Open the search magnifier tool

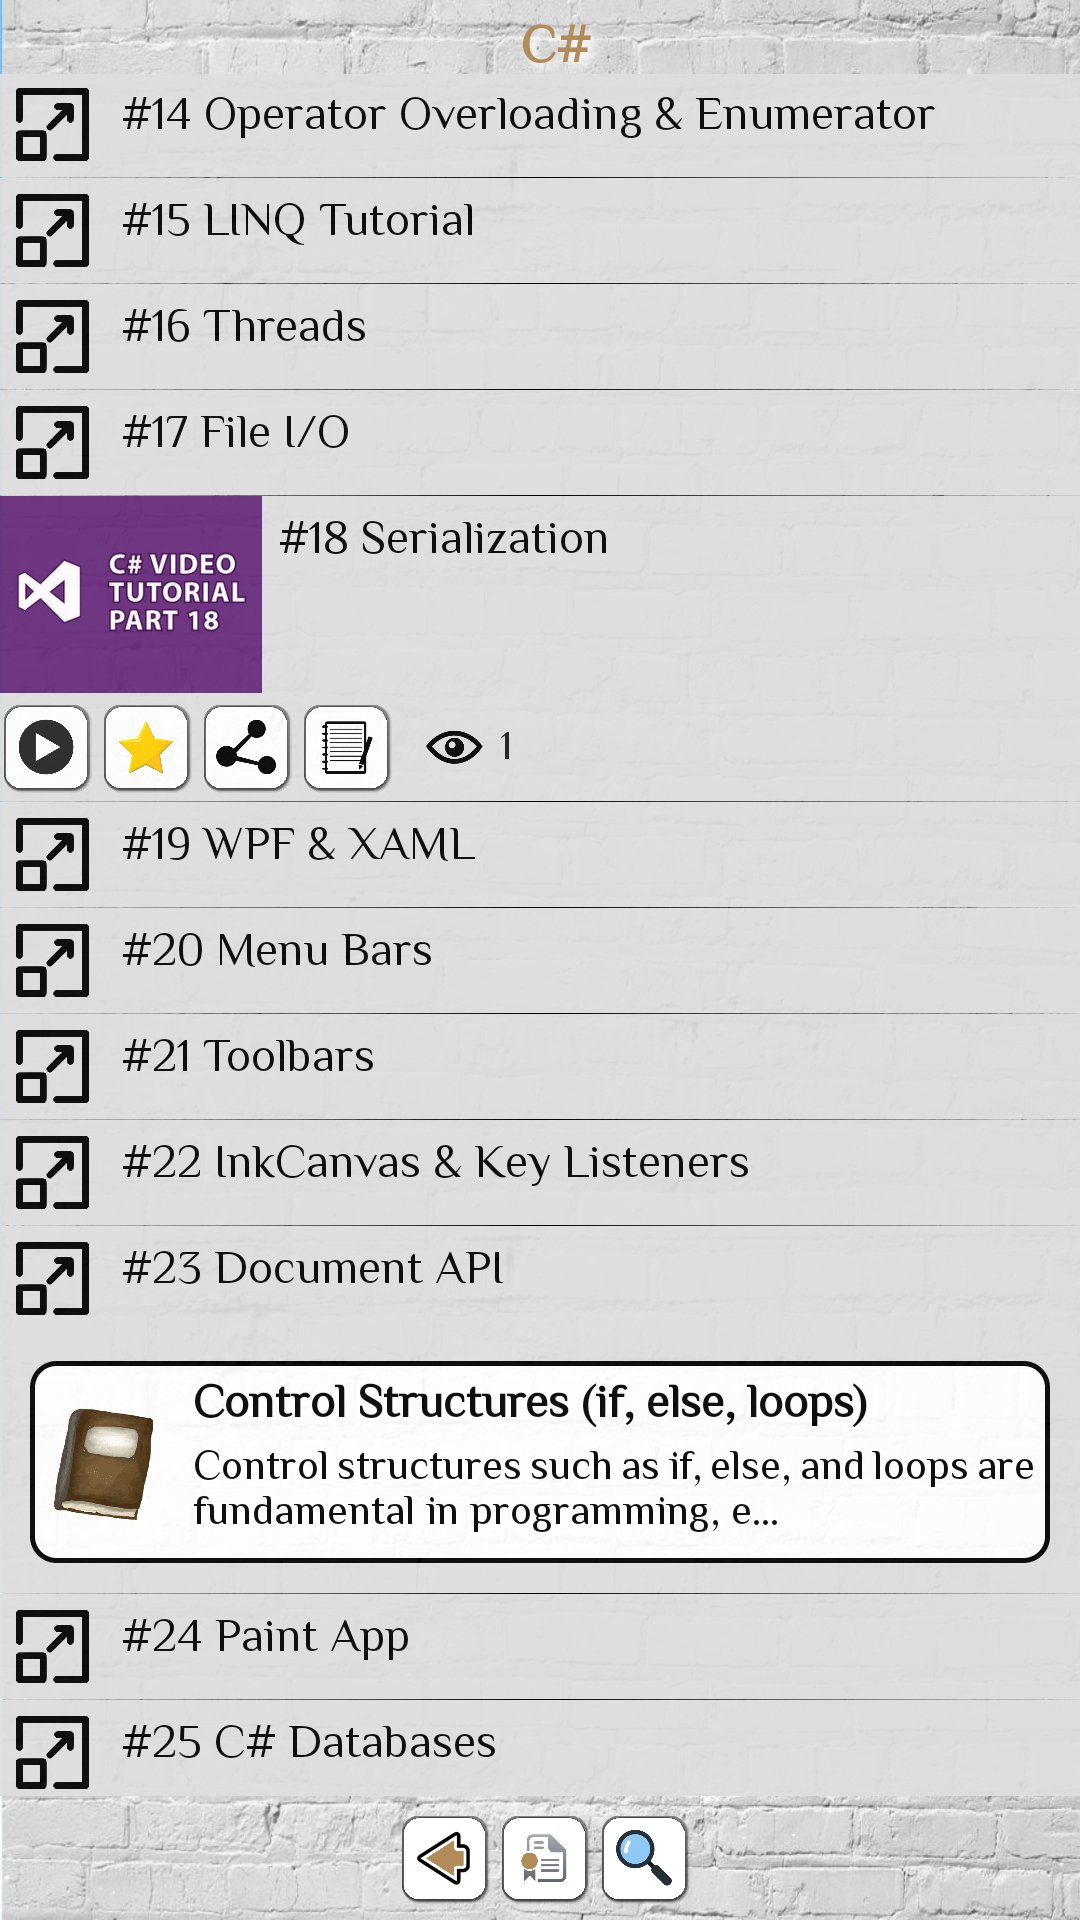click(x=644, y=1858)
